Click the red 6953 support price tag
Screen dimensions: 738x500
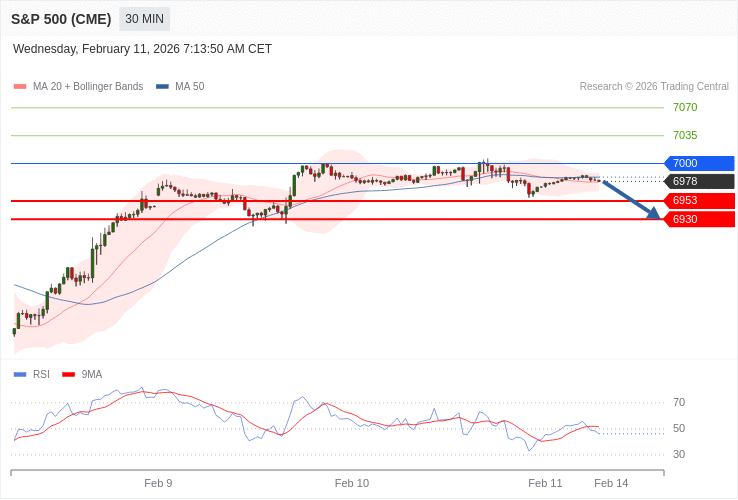[x=699, y=201]
